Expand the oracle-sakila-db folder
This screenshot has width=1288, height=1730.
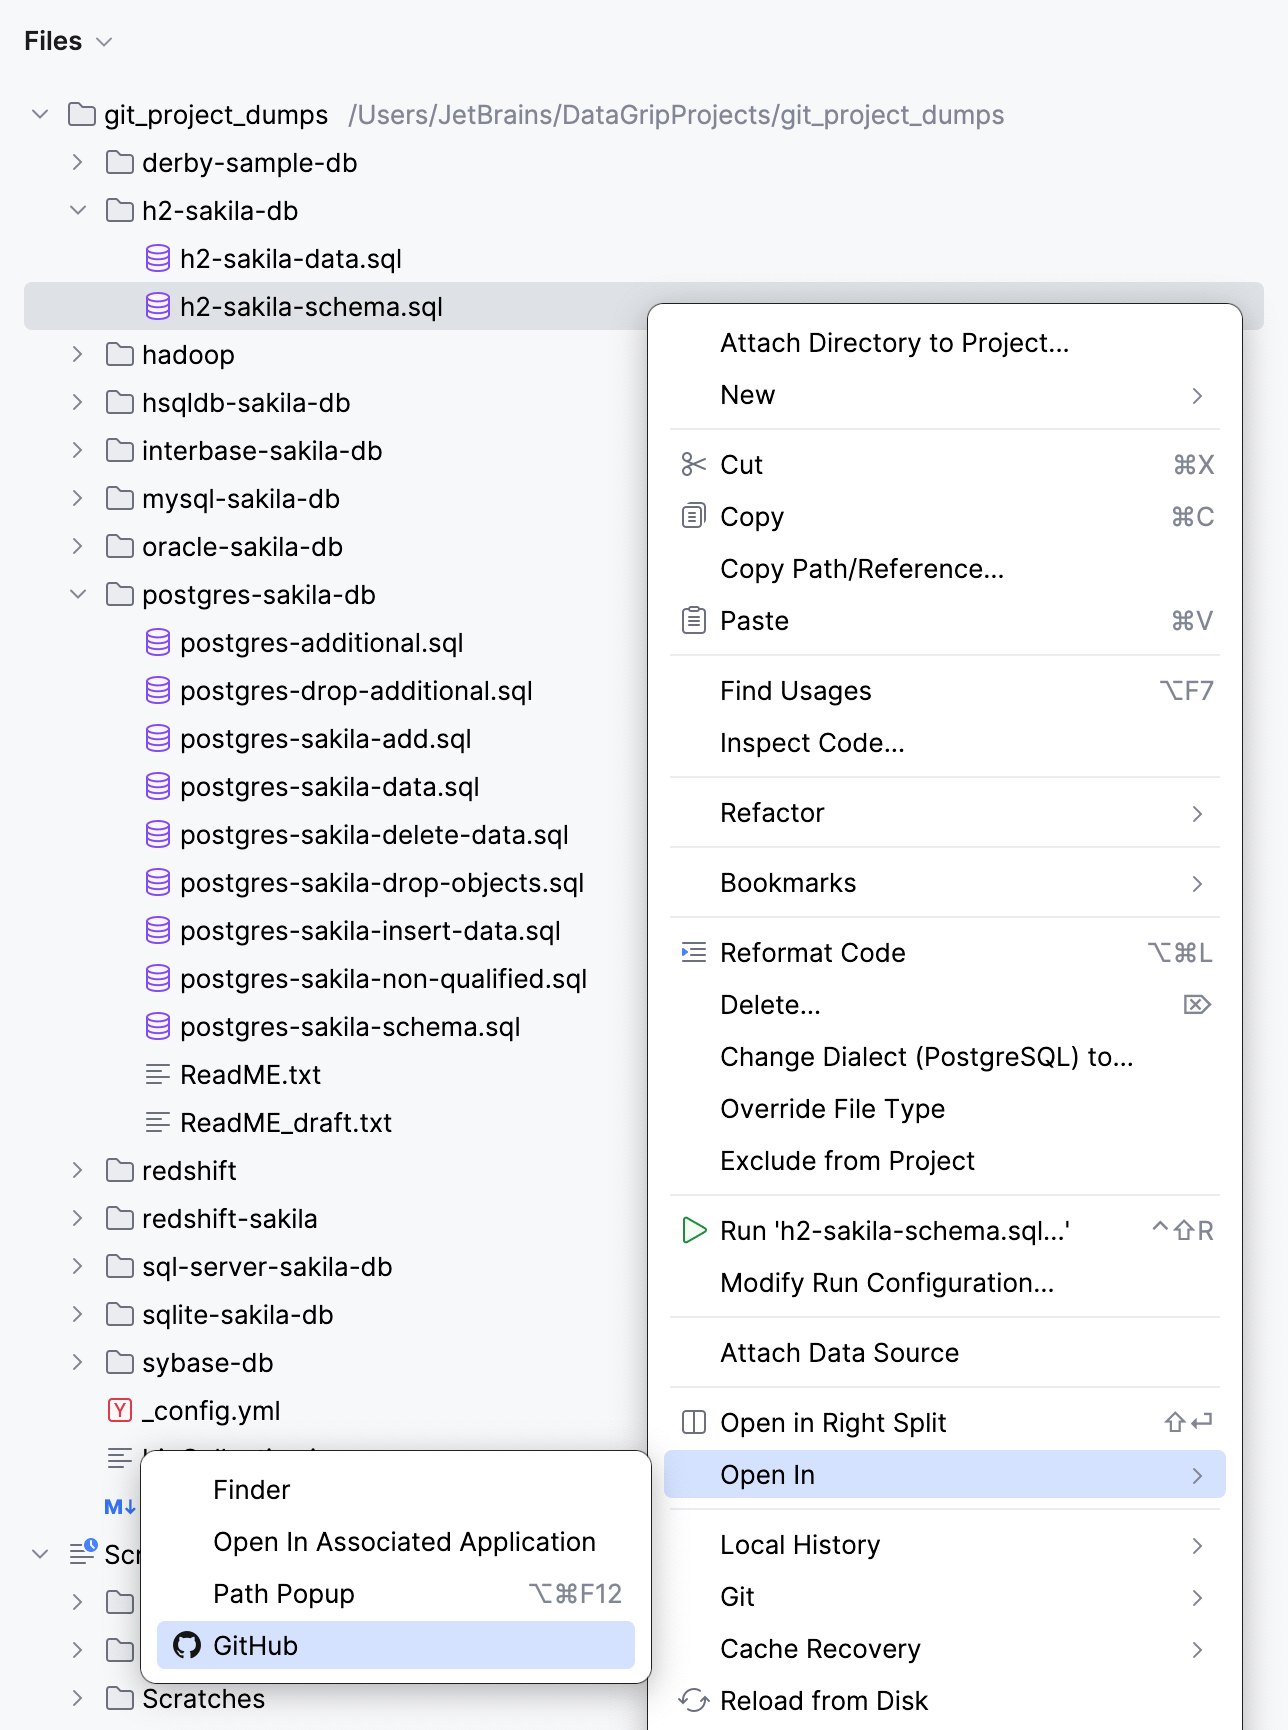tap(78, 546)
